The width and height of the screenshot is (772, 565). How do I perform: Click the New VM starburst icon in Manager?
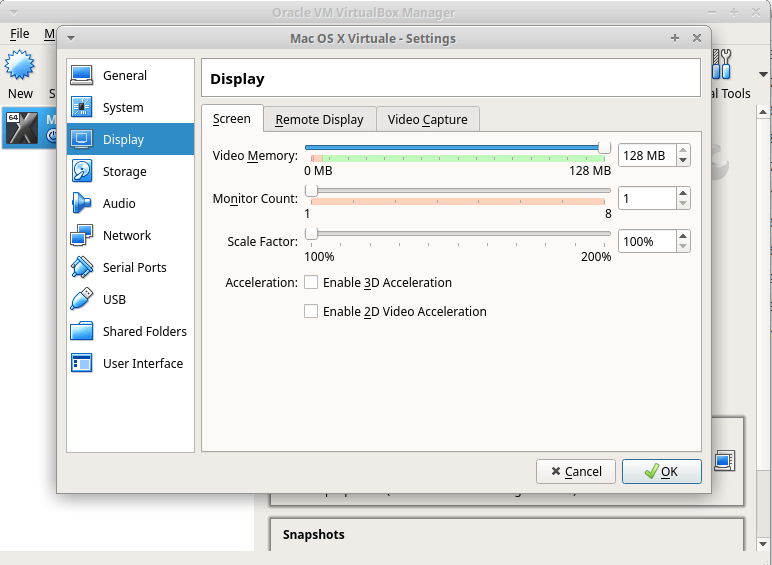click(20, 64)
